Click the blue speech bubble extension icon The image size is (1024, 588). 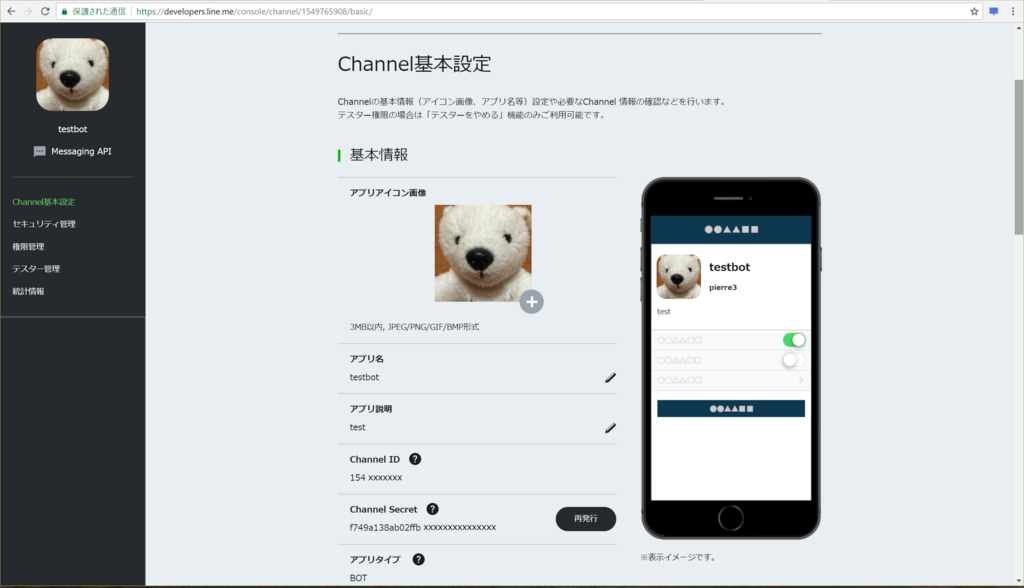pyautogui.click(x=993, y=9)
